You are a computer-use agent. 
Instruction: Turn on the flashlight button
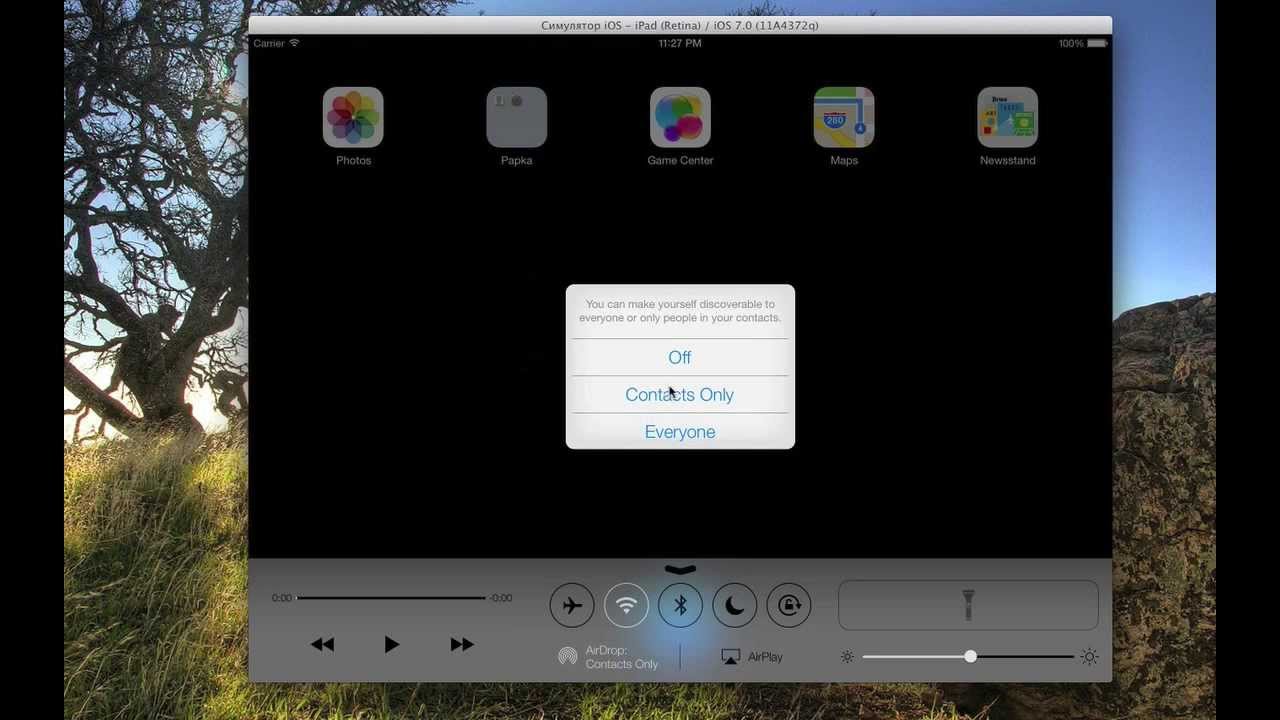pos(968,605)
